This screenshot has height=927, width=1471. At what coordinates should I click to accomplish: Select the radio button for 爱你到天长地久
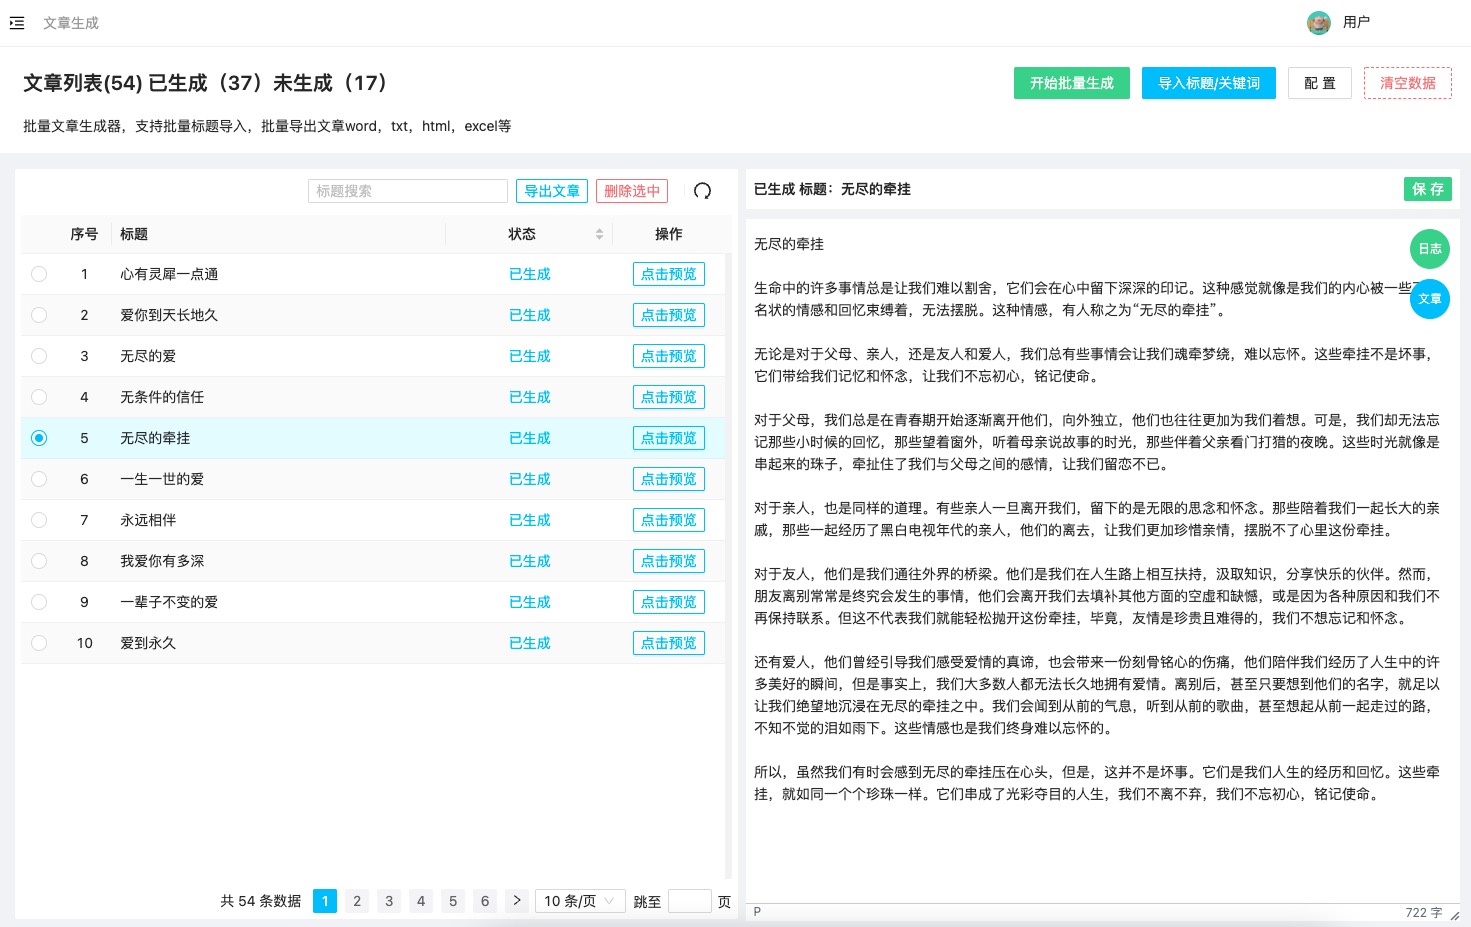pos(39,315)
